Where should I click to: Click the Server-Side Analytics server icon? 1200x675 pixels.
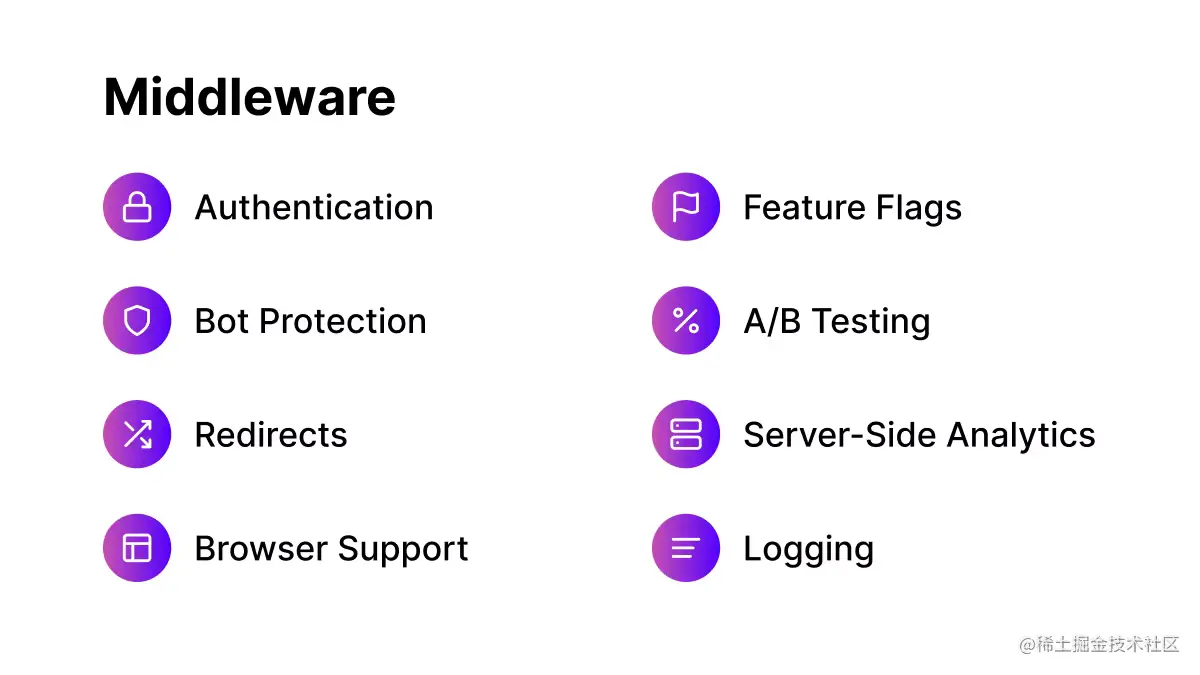[x=686, y=434]
